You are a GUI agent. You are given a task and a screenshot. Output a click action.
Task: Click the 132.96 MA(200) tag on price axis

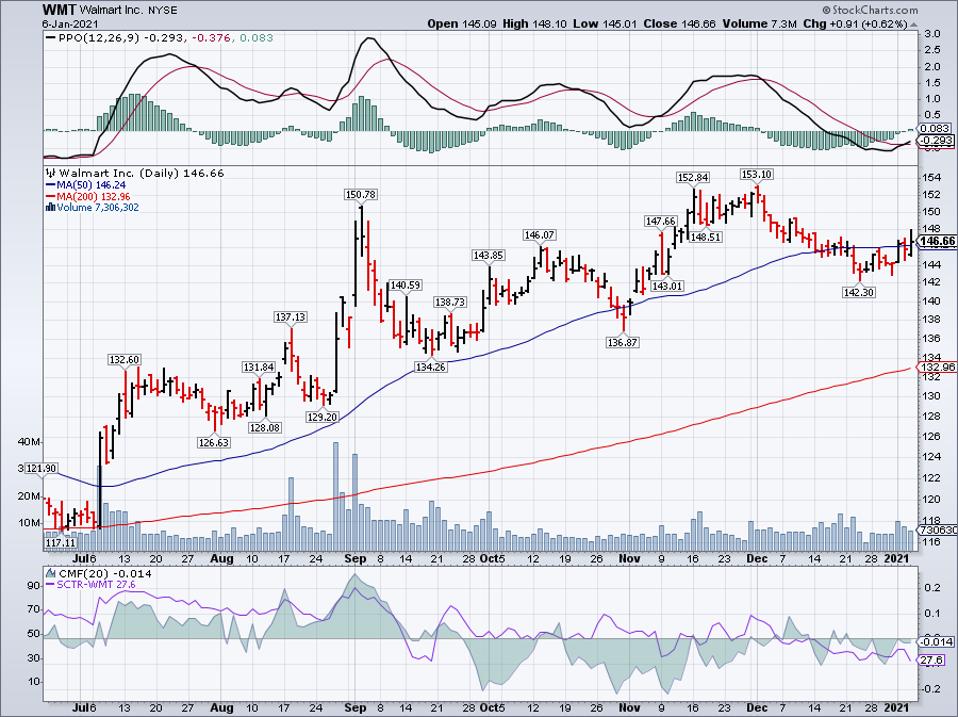coord(937,367)
